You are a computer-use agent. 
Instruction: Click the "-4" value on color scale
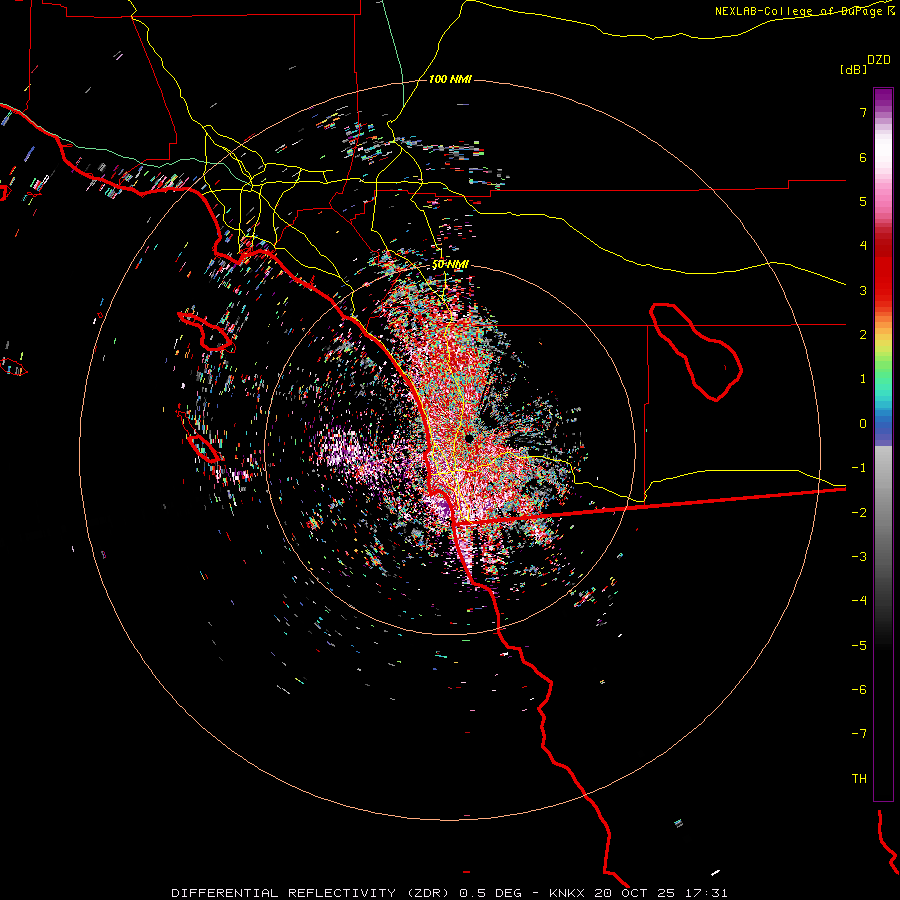click(x=859, y=601)
